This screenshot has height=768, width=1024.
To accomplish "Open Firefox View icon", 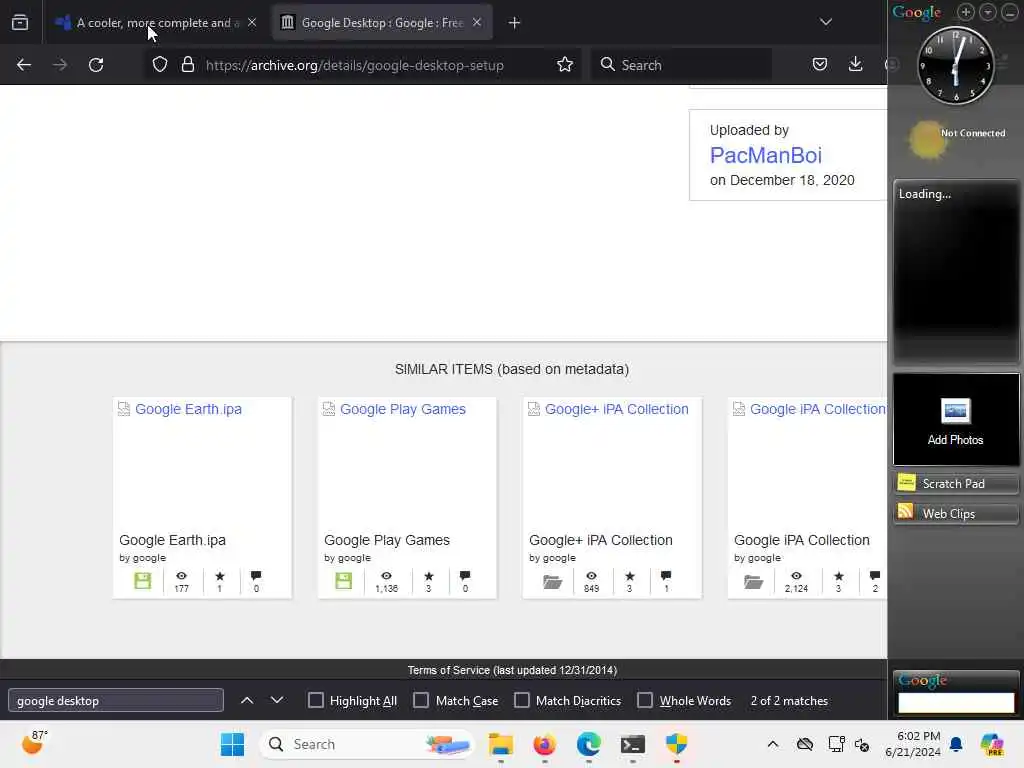I will [x=20, y=23].
